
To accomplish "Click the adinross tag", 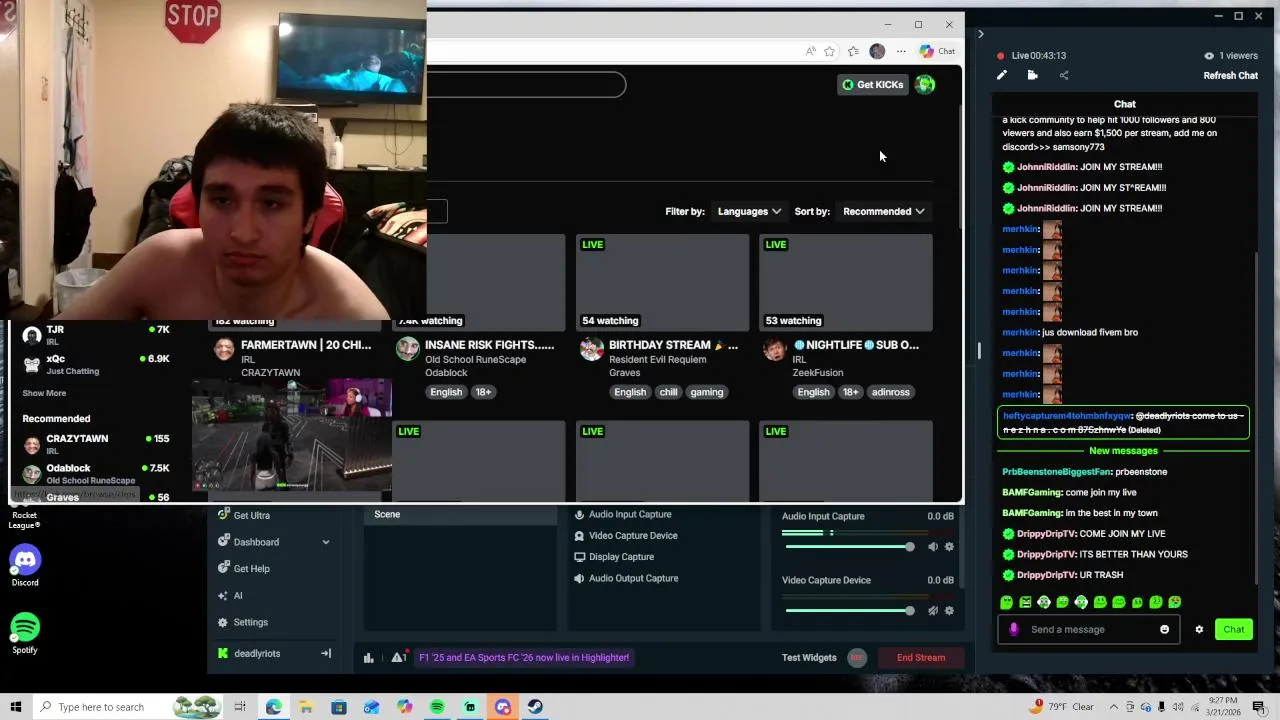I will pos(890,392).
